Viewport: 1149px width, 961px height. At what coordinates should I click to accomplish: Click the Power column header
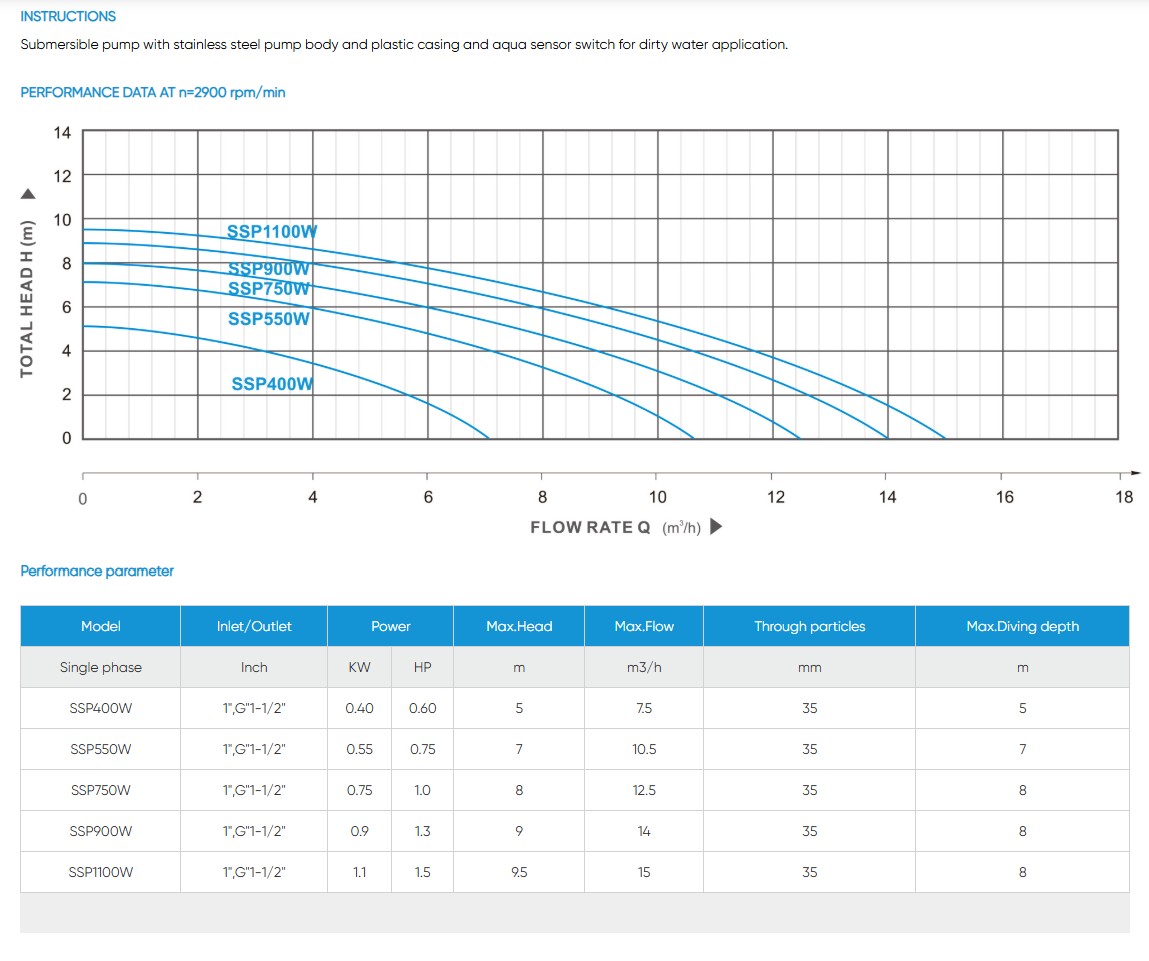390,626
